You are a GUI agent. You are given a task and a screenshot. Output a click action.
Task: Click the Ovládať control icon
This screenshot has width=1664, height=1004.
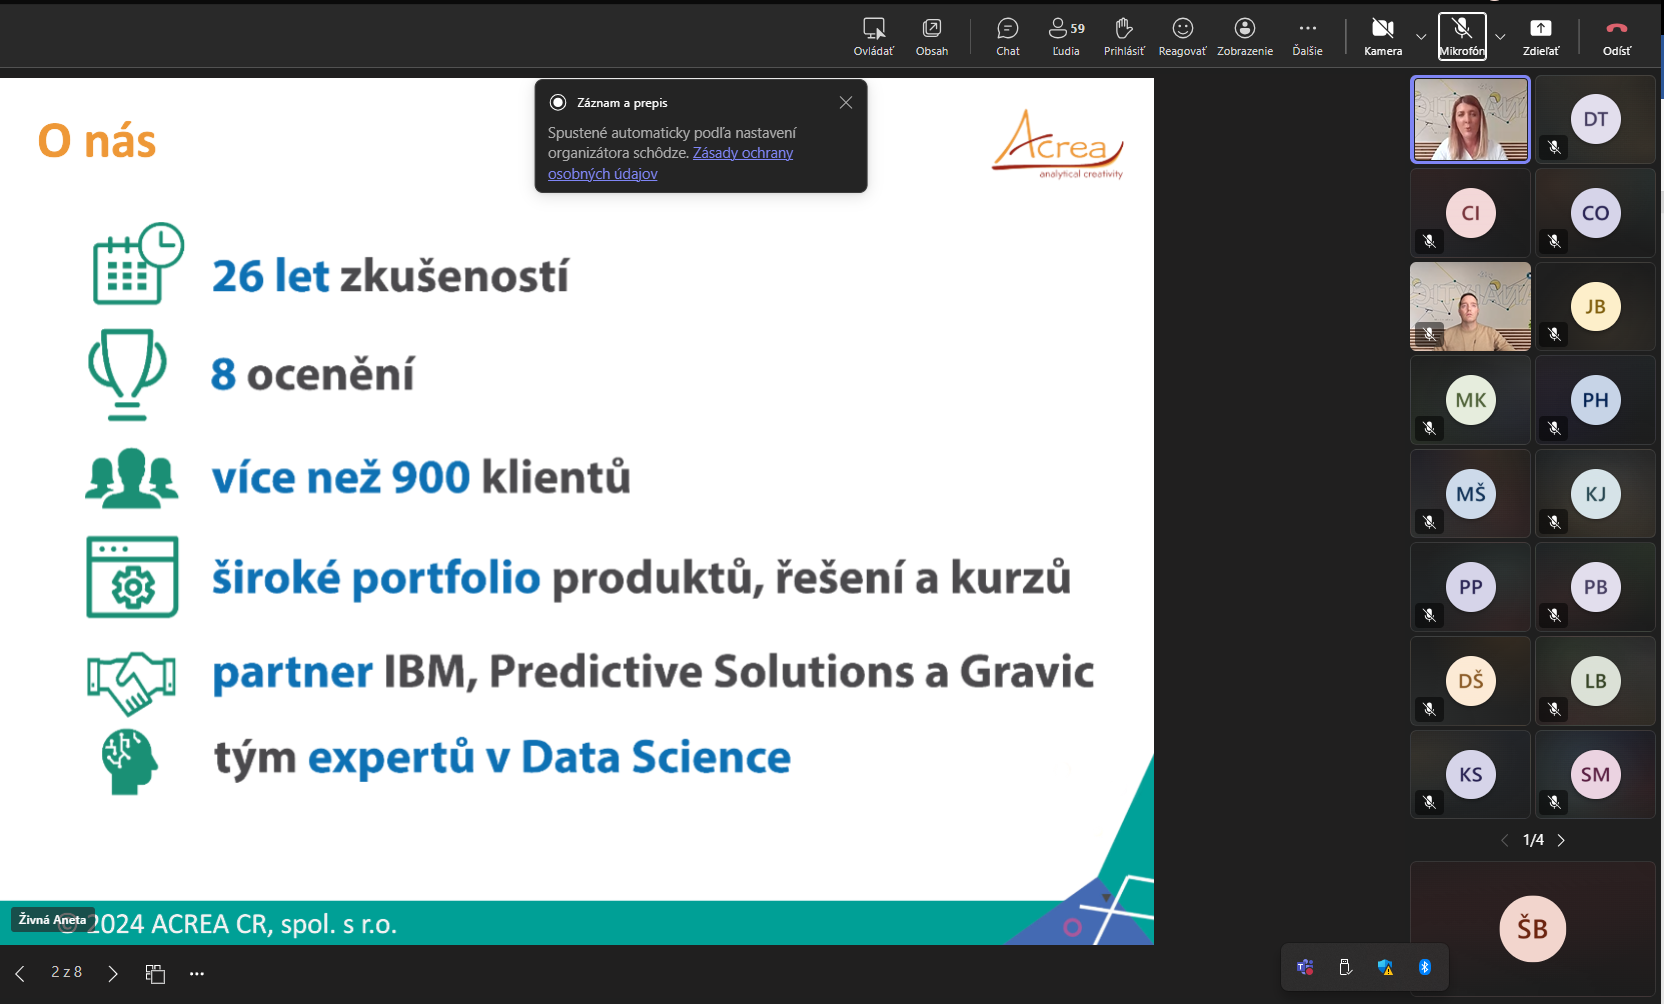[873, 37]
